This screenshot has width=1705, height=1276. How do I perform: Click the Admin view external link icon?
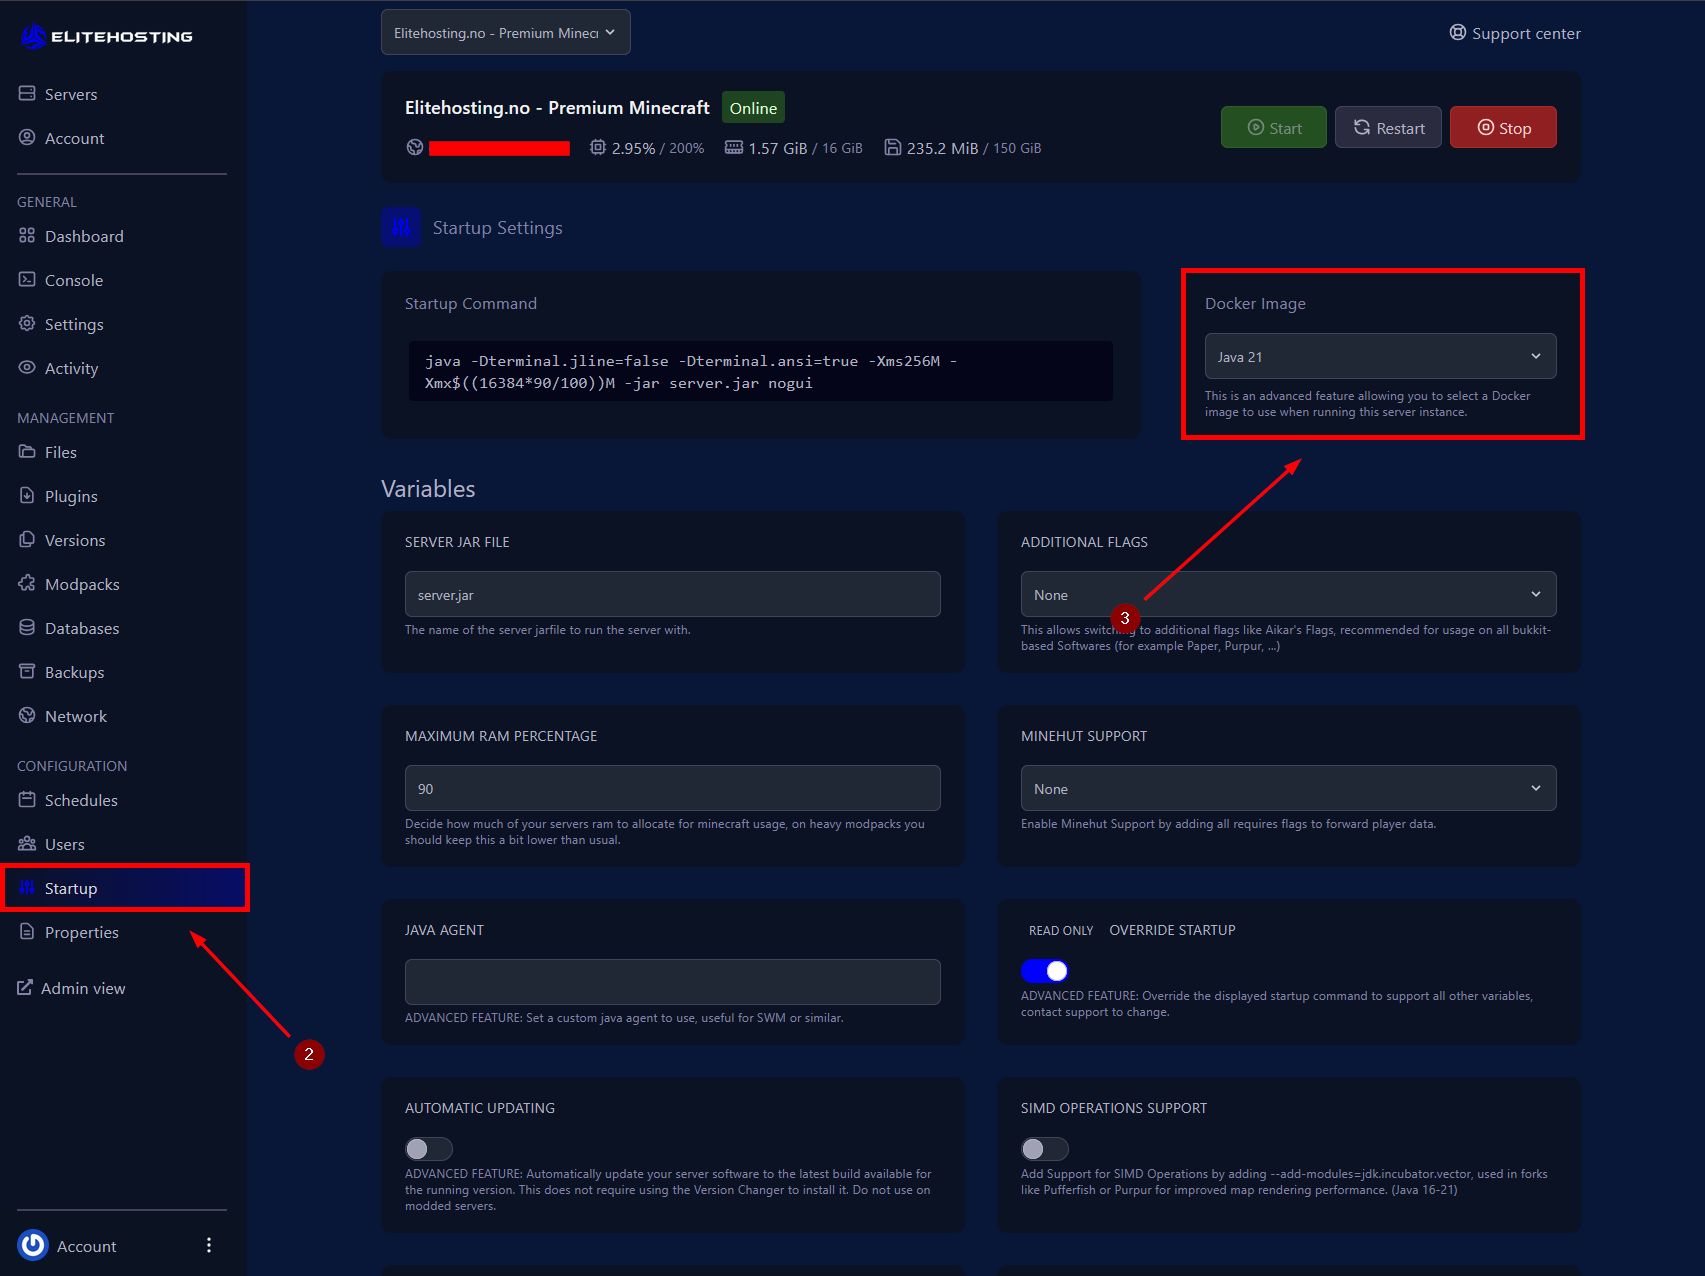pyautogui.click(x=25, y=988)
